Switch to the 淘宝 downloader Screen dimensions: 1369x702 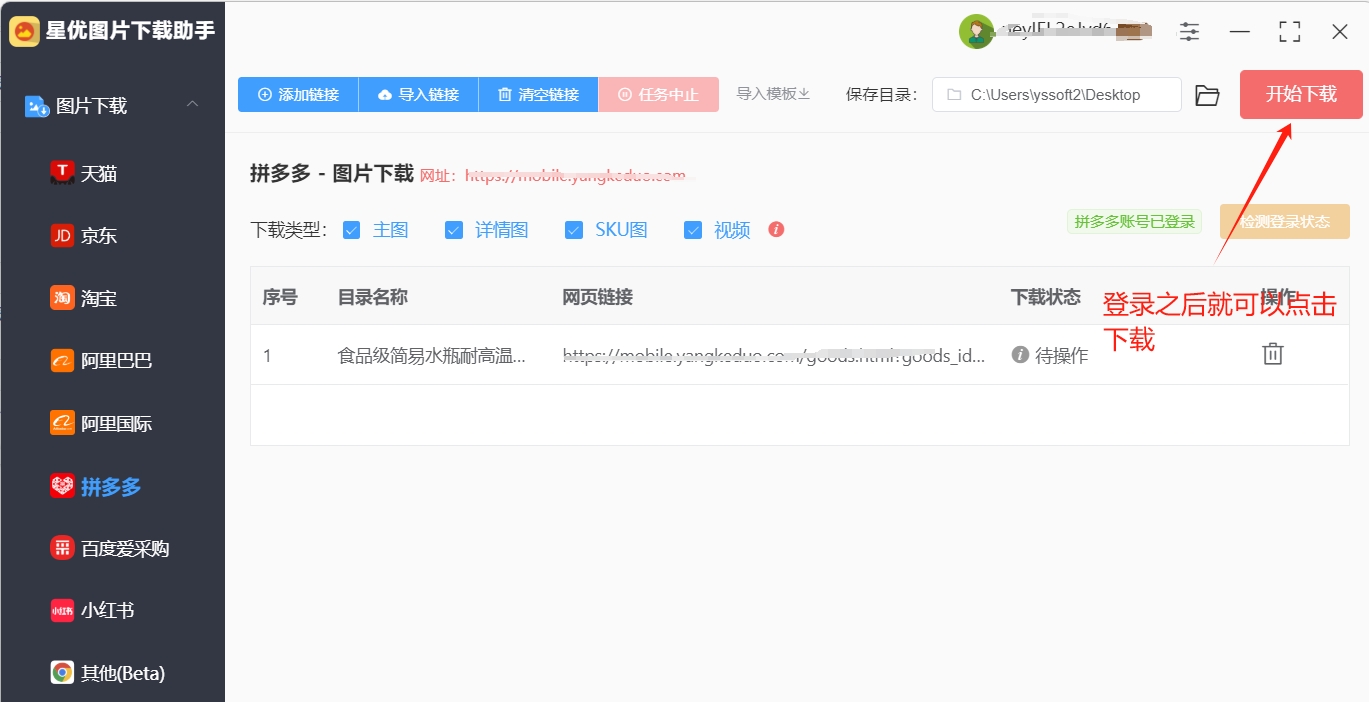(x=84, y=298)
